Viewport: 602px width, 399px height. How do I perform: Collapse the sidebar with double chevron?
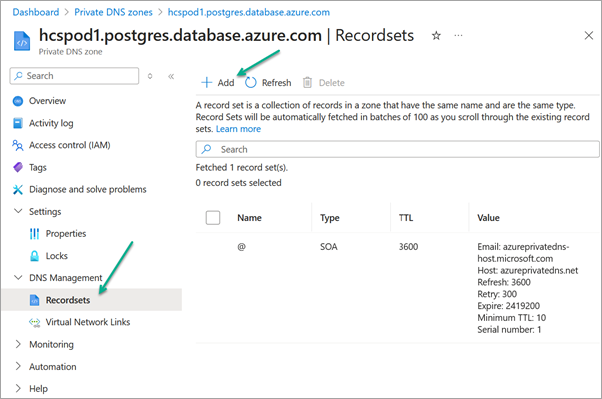tap(171, 76)
